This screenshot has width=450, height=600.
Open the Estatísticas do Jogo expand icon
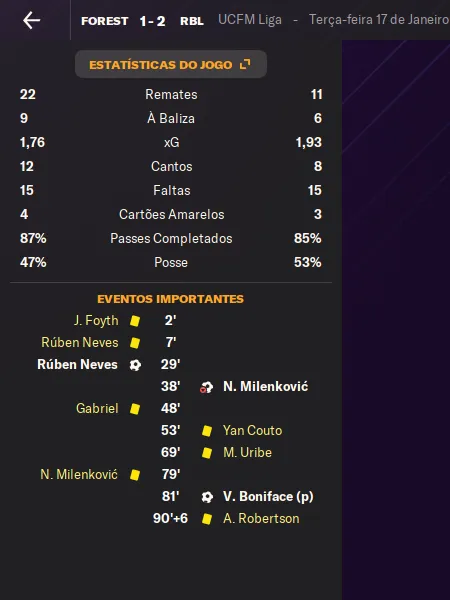pos(245,64)
